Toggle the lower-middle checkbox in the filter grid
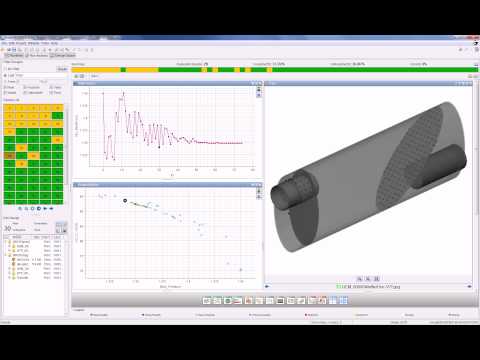This screenshot has height=360, width=480. (25, 93)
